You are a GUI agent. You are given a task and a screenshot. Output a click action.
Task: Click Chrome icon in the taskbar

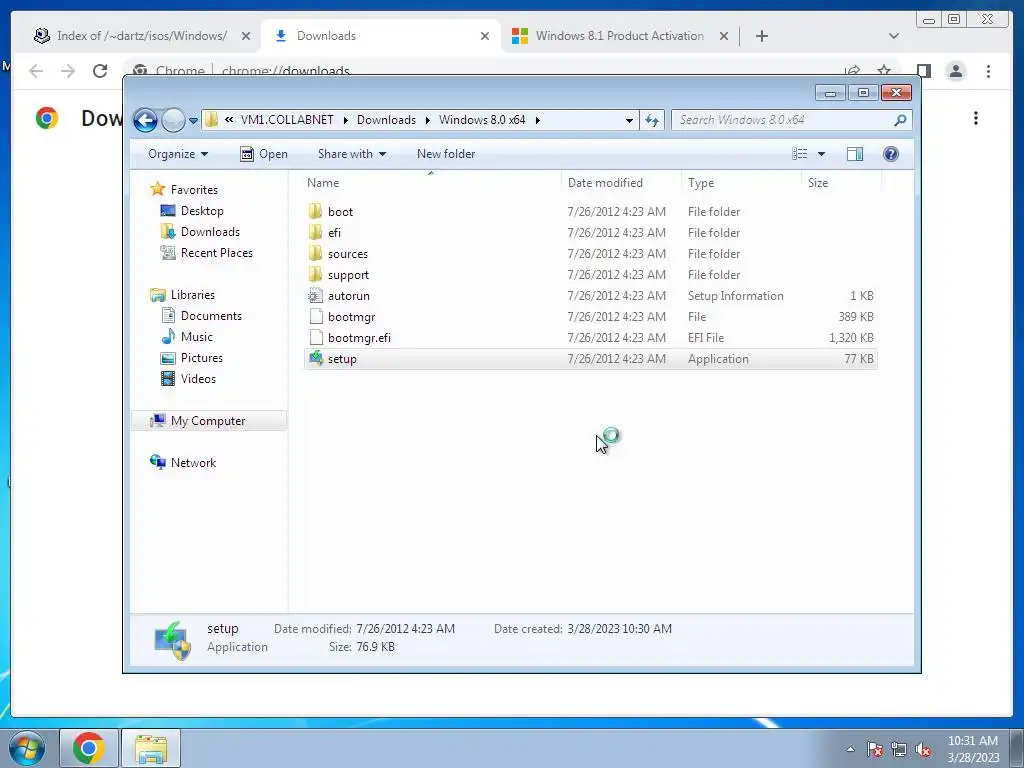tap(89, 748)
